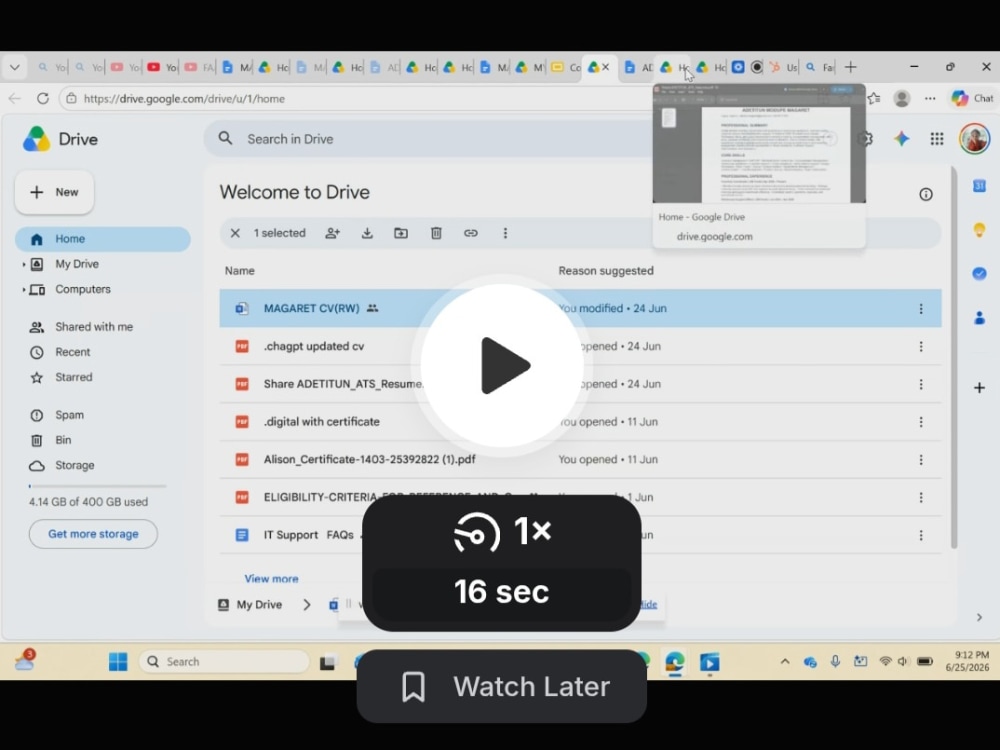Select the .chagpt updated cv file

coord(580,346)
